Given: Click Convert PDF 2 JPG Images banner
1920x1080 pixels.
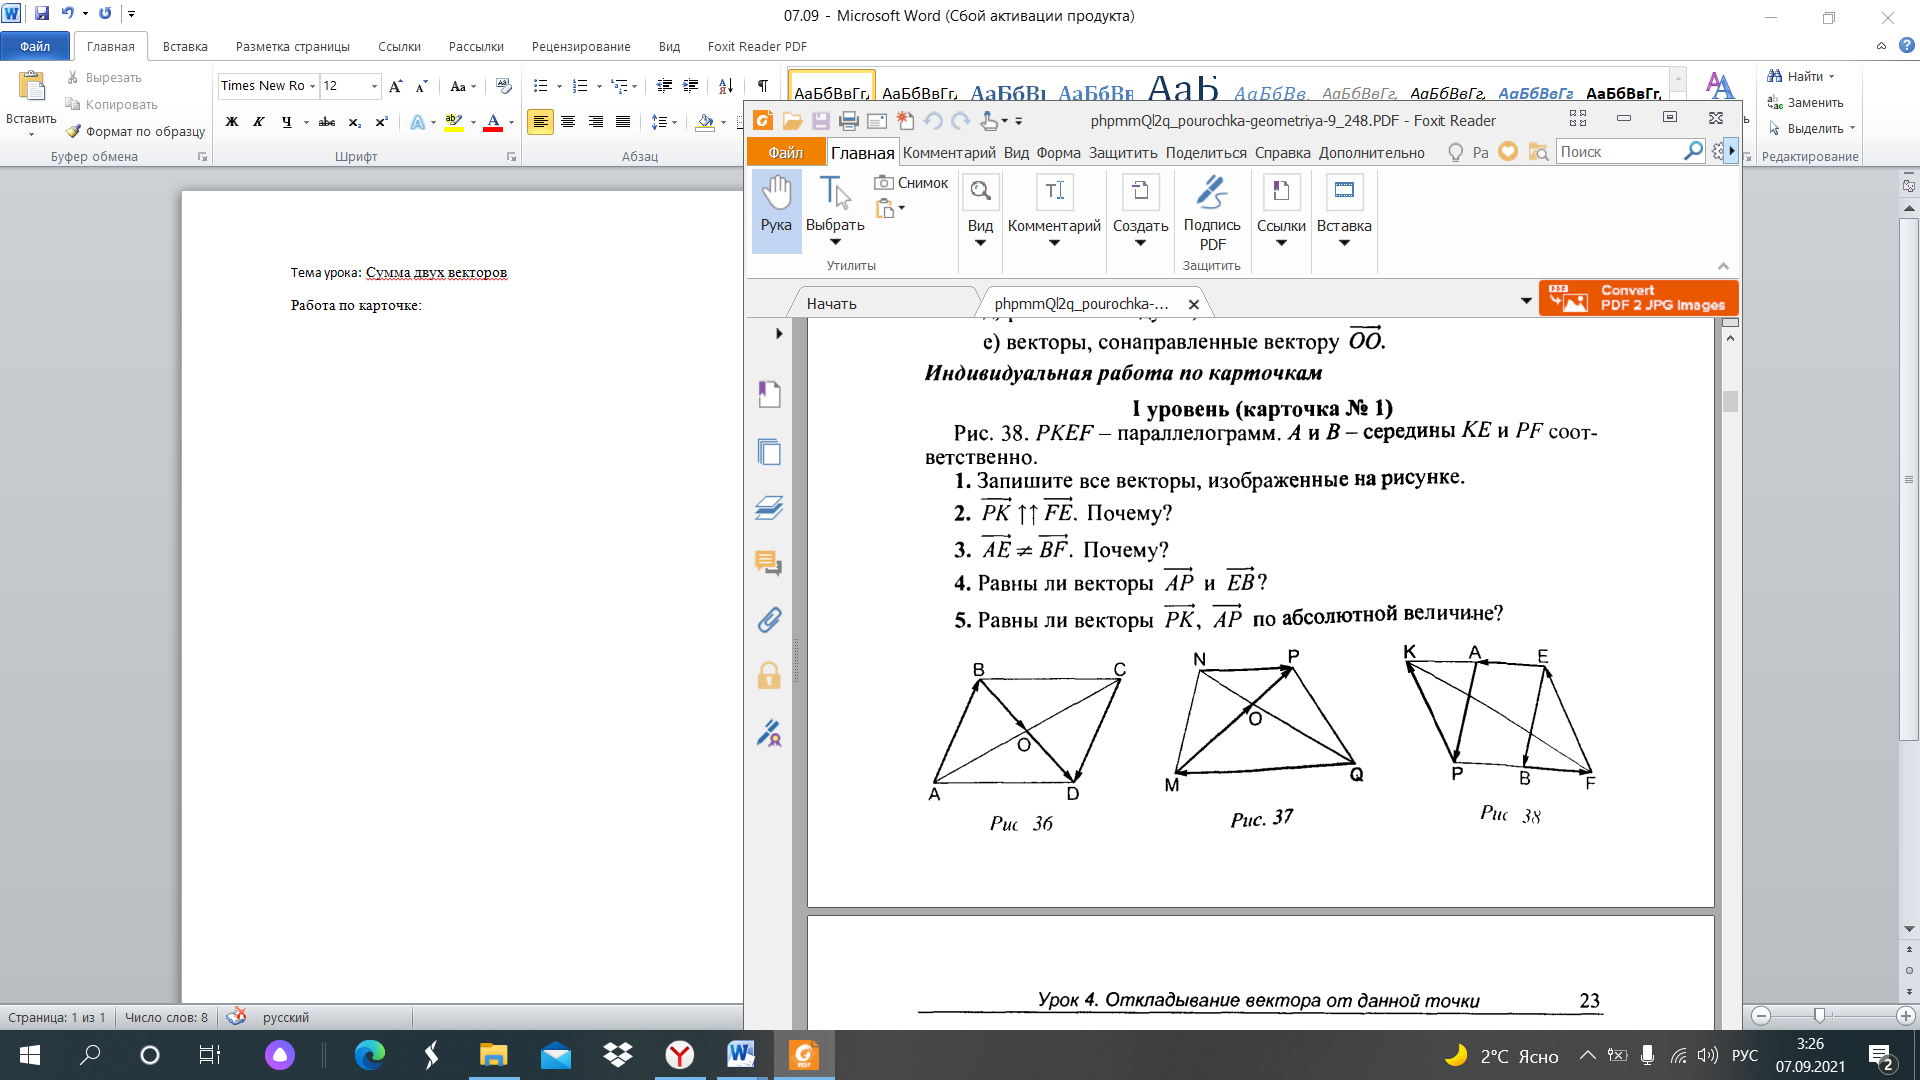Looking at the screenshot, I should point(1639,298).
